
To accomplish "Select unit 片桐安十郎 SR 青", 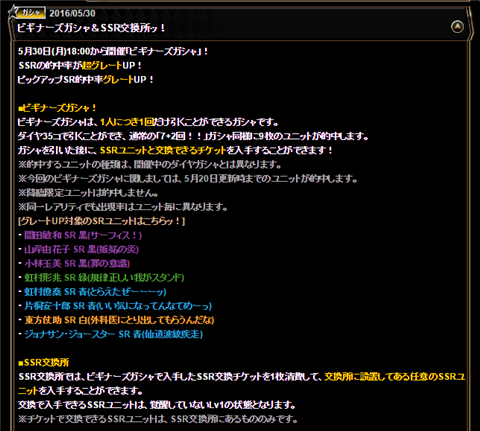I will [x=118, y=306].
